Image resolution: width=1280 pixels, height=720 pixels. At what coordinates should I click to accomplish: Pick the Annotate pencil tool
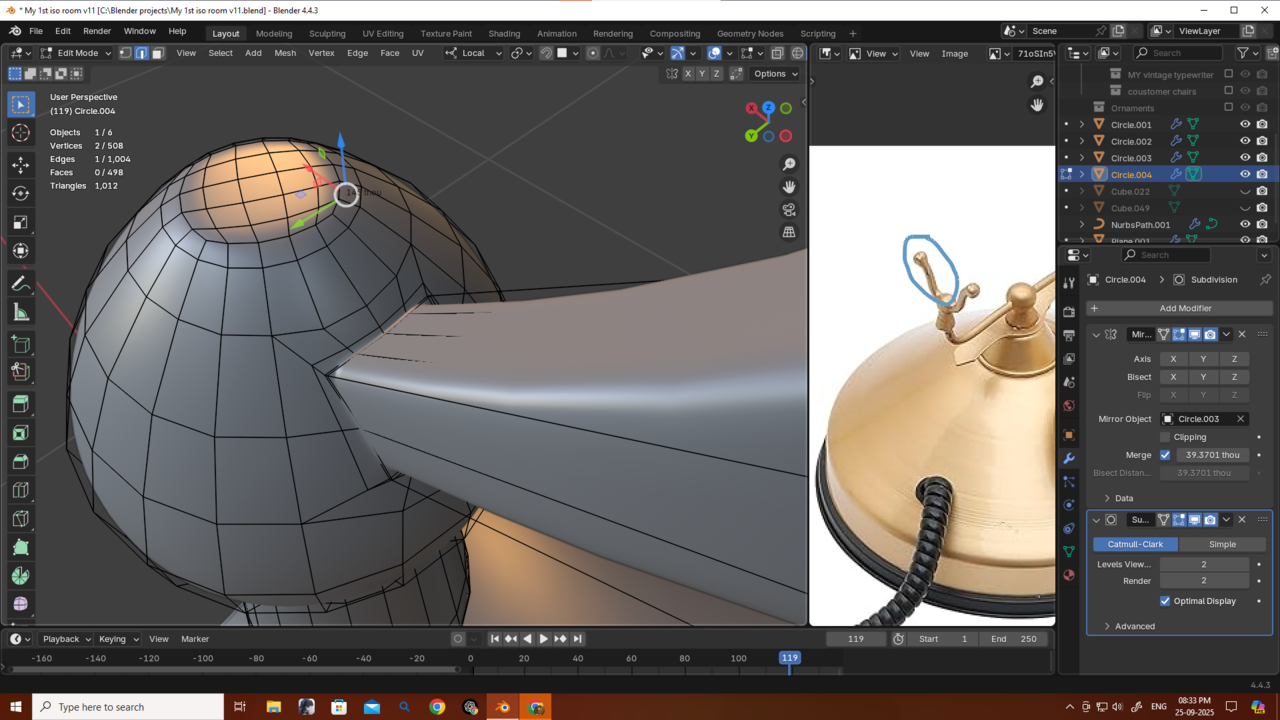[x=20, y=284]
